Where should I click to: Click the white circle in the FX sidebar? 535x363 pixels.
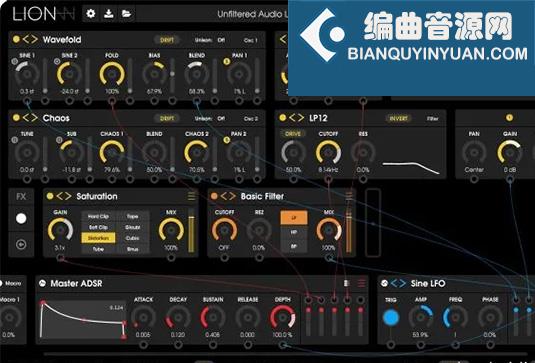(x=21, y=218)
